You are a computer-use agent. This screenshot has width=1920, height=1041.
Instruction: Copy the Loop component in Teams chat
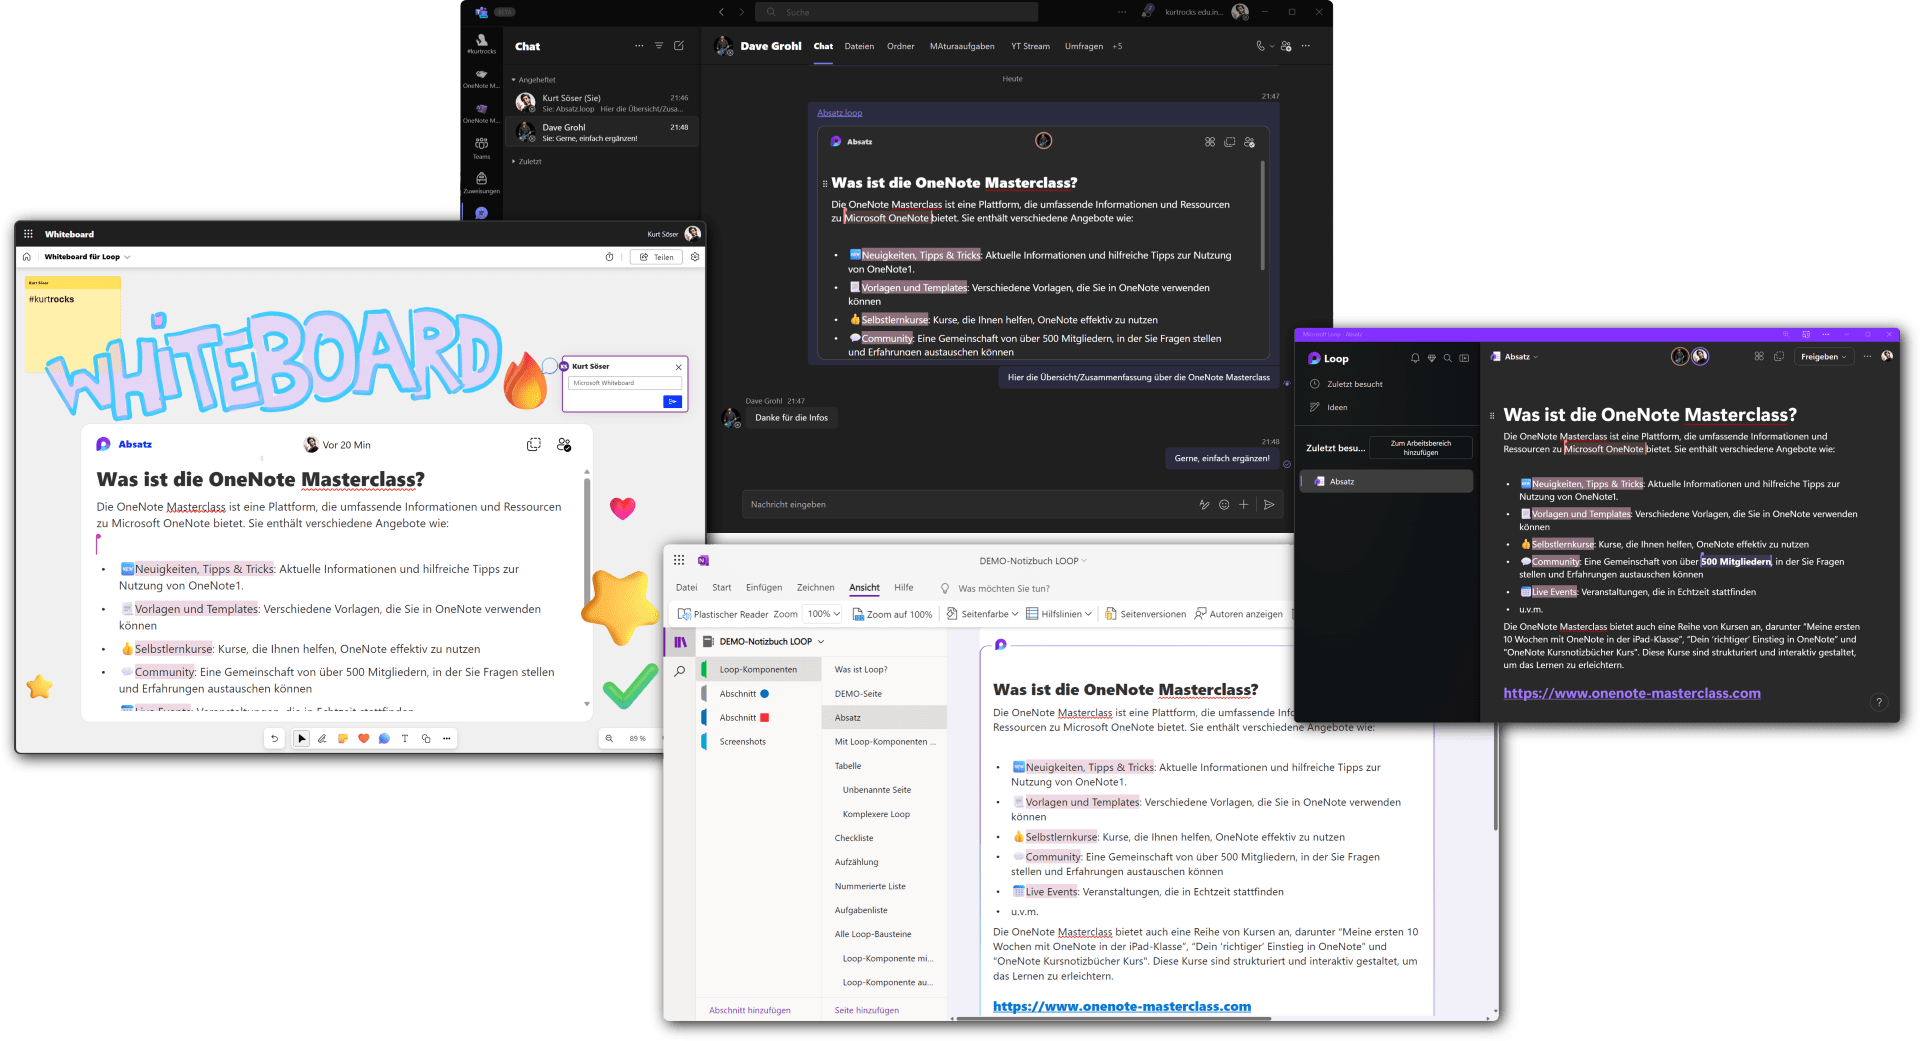1230,142
